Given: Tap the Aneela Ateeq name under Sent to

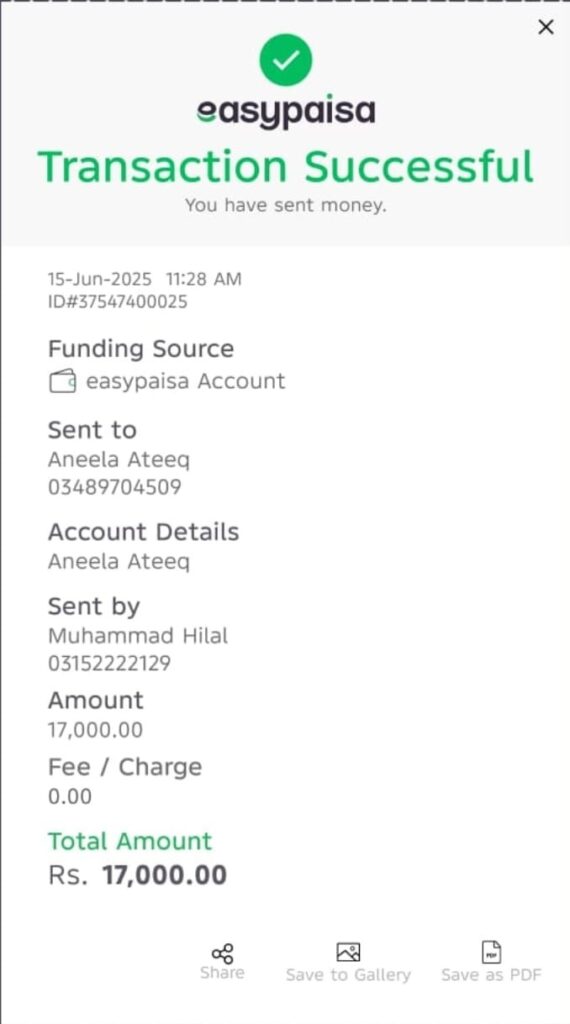Looking at the screenshot, I should pyautogui.click(x=119, y=460).
